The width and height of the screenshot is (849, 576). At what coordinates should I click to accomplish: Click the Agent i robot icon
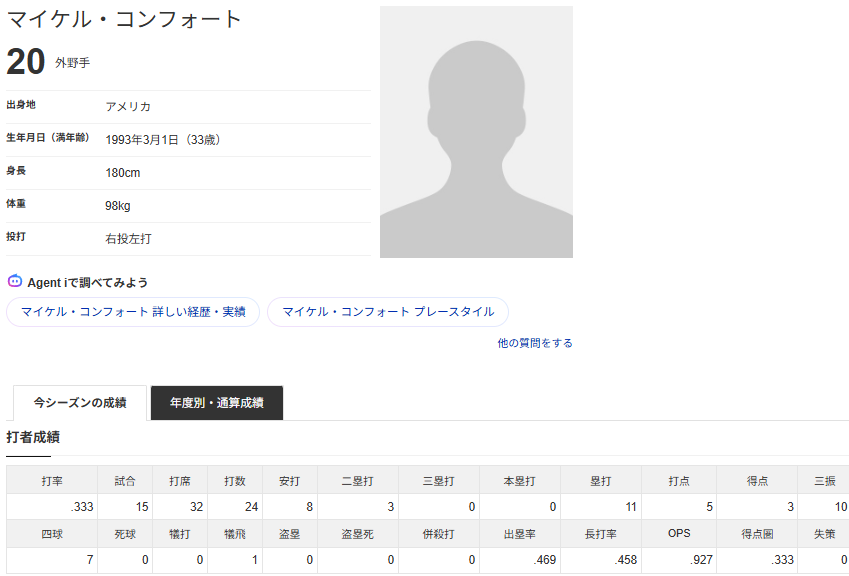[x=15, y=282]
